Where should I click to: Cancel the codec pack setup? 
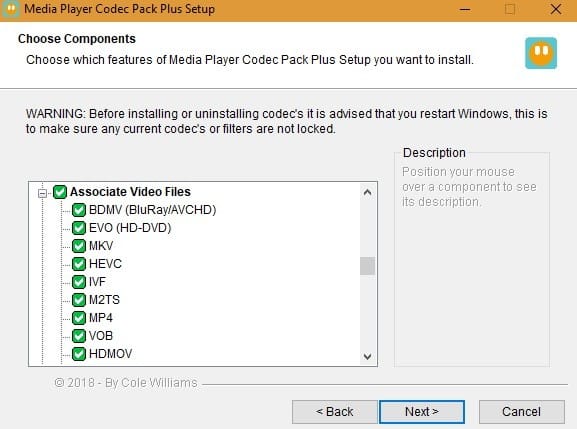coord(521,411)
